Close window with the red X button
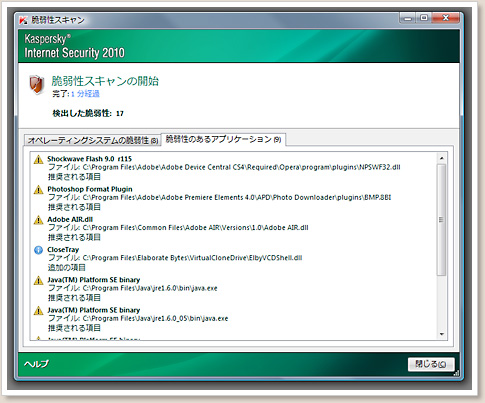The width and height of the screenshot is (485, 403). (446, 18)
